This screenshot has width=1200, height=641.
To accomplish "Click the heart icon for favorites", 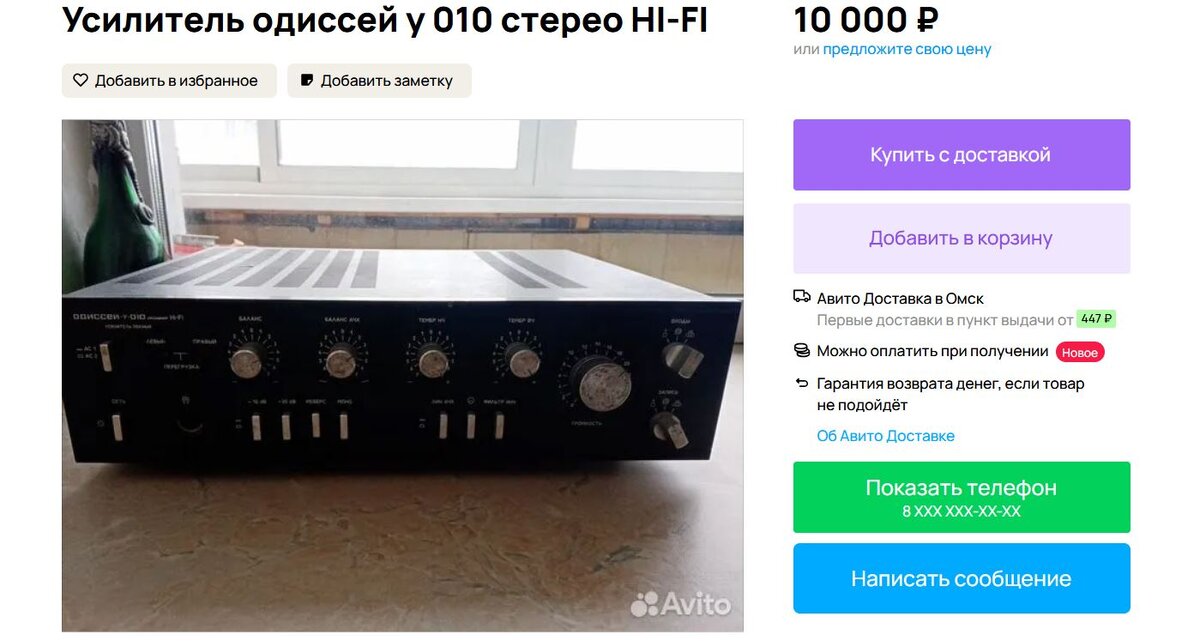I will [x=81, y=81].
